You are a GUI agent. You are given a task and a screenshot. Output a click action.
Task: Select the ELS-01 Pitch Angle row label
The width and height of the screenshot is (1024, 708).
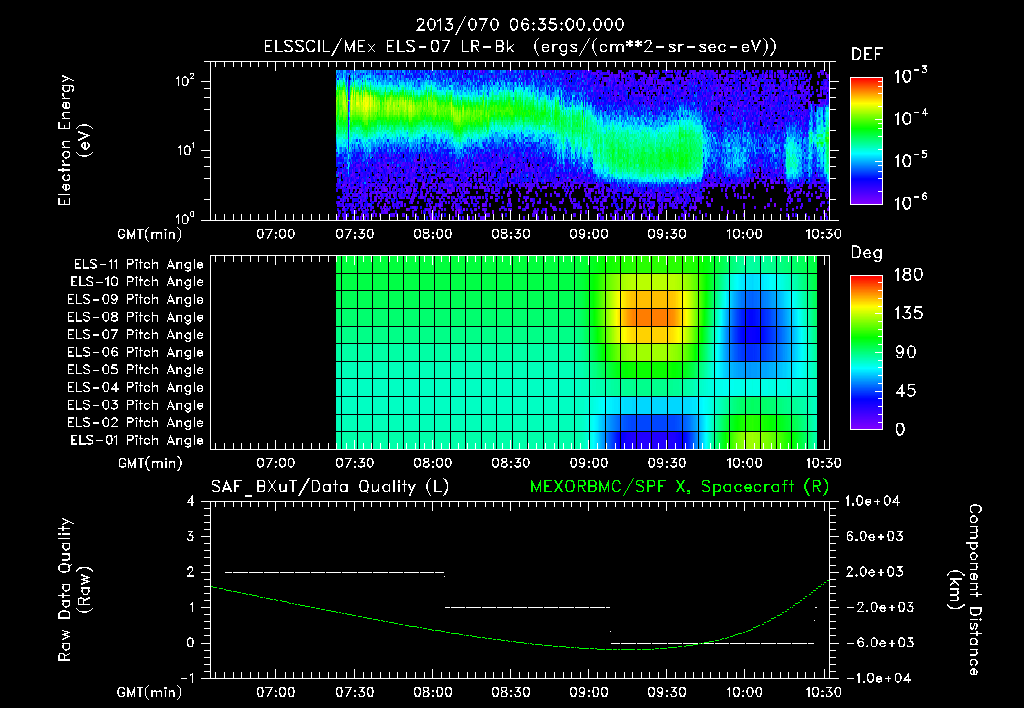pyautogui.click(x=137, y=440)
